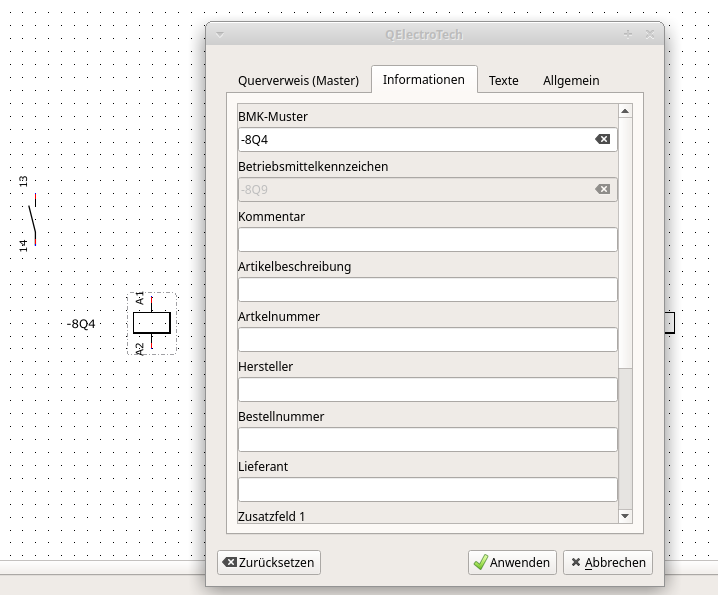Image resolution: width=718 pixels, height=595 pixels.
Task: Click Anwenden to apply changes
Action: (512, 562)
